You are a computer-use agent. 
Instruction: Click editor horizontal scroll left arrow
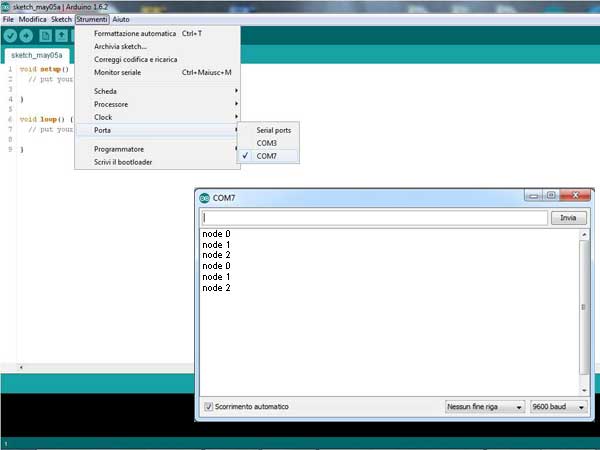pos(21,367)
